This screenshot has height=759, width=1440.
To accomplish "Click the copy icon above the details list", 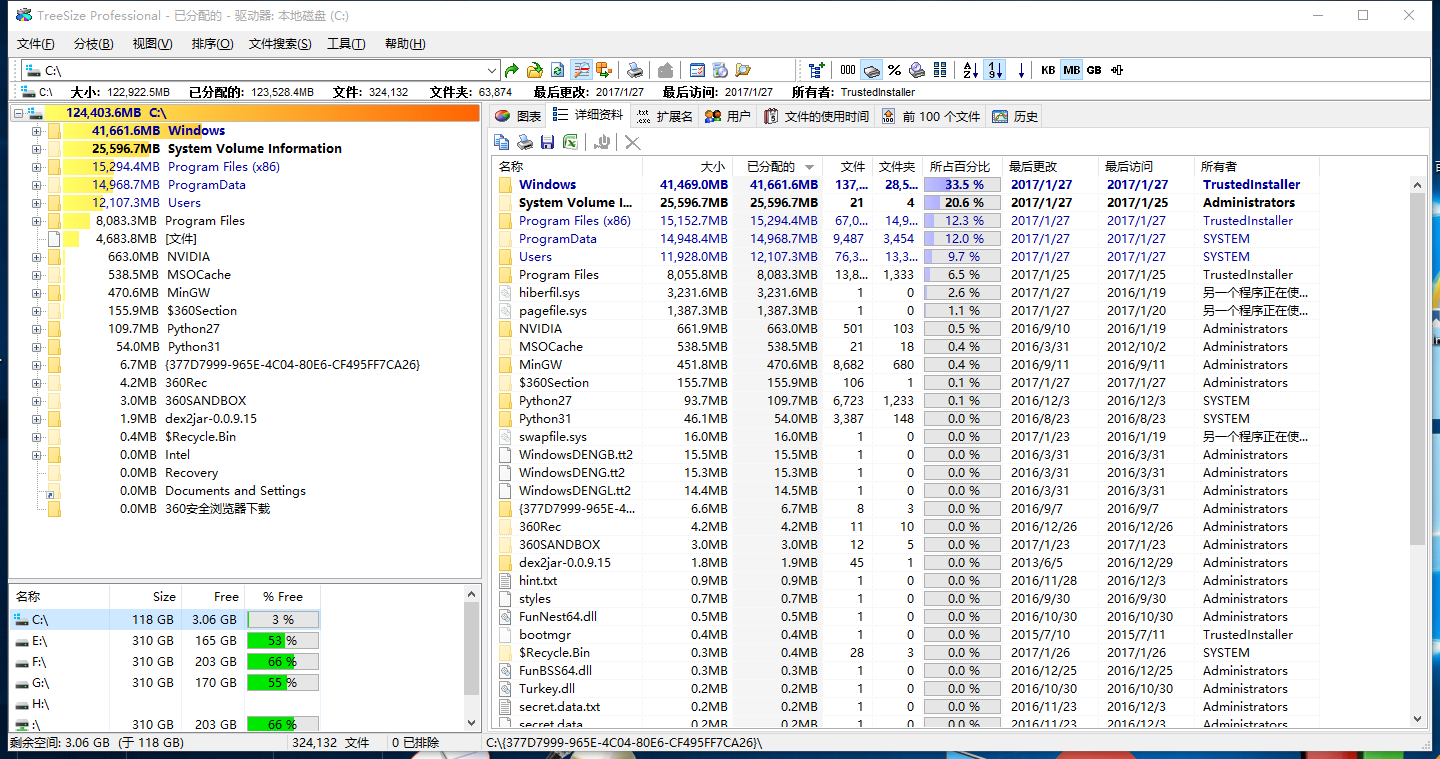I will tap(503, 143).
